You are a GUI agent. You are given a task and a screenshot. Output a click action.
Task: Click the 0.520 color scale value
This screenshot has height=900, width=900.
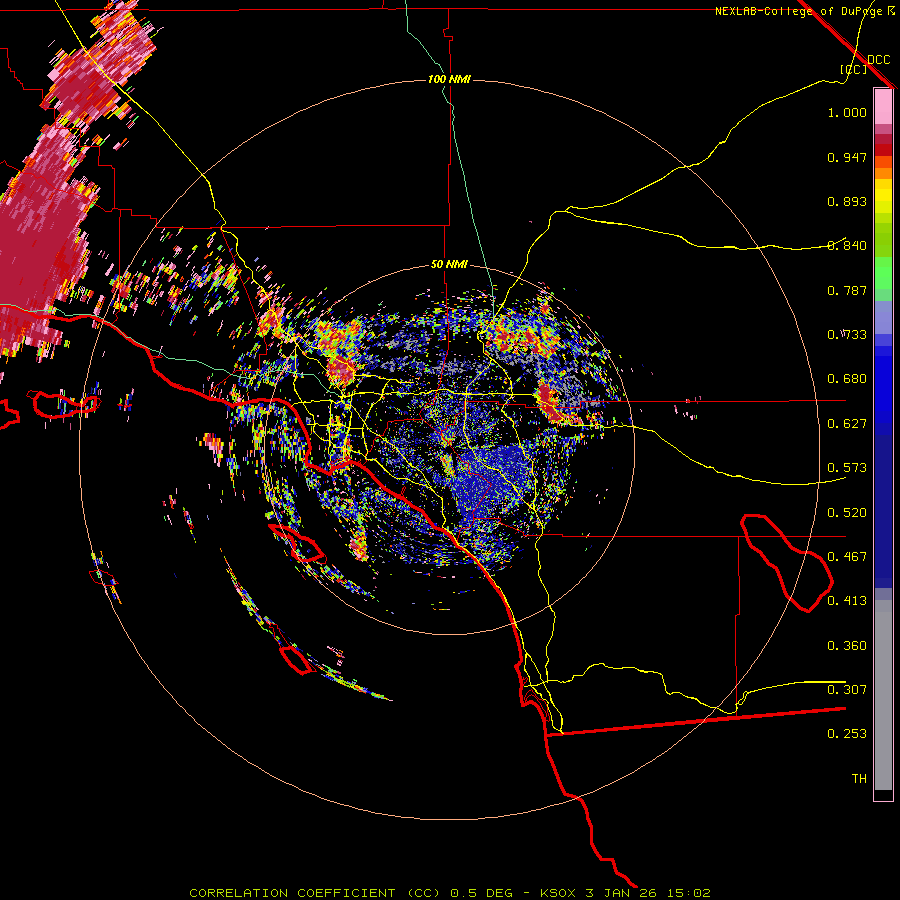(847, 513)
